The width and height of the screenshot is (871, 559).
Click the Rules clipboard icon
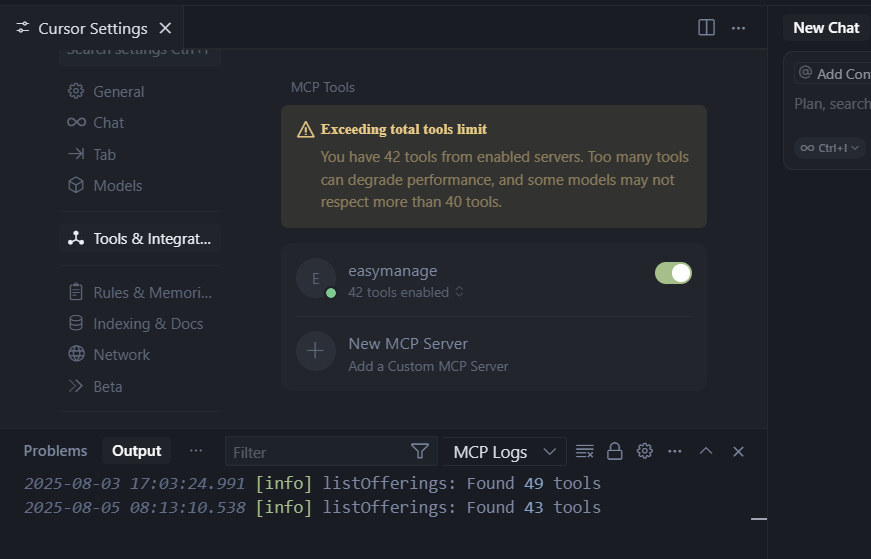click(x=76, y=292)
